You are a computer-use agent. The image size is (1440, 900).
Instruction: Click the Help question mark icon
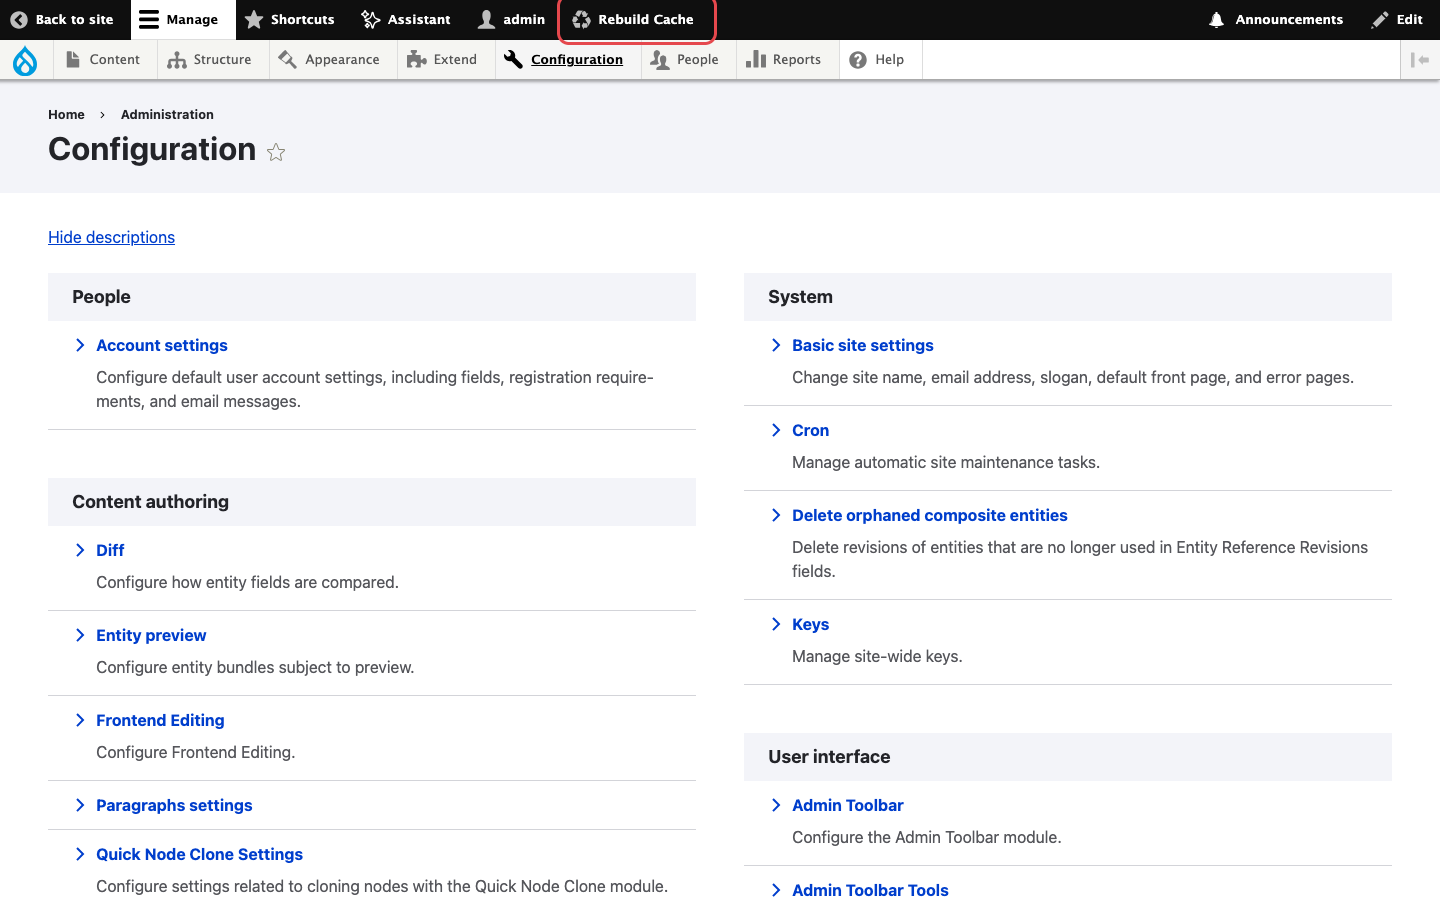click(858, 60)
